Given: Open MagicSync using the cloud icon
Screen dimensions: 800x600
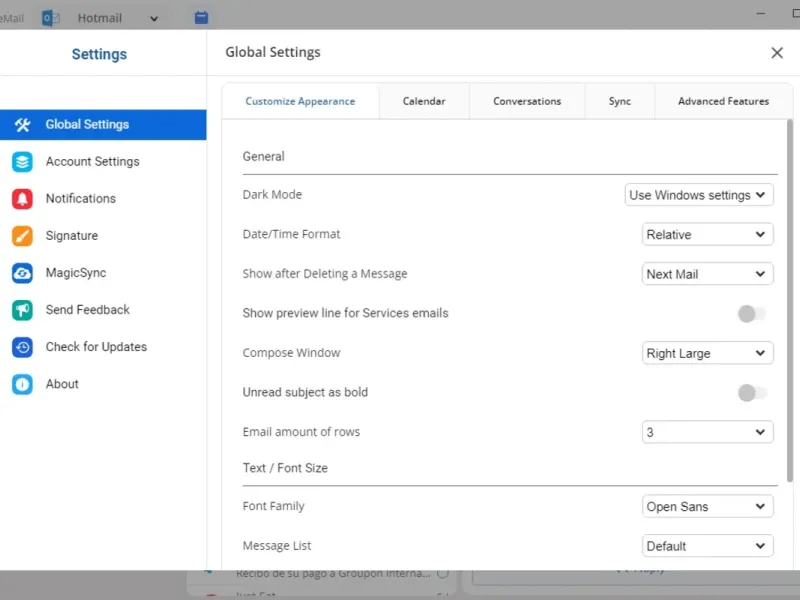Looking at the screenshot, I should click(x=22, y=273).
